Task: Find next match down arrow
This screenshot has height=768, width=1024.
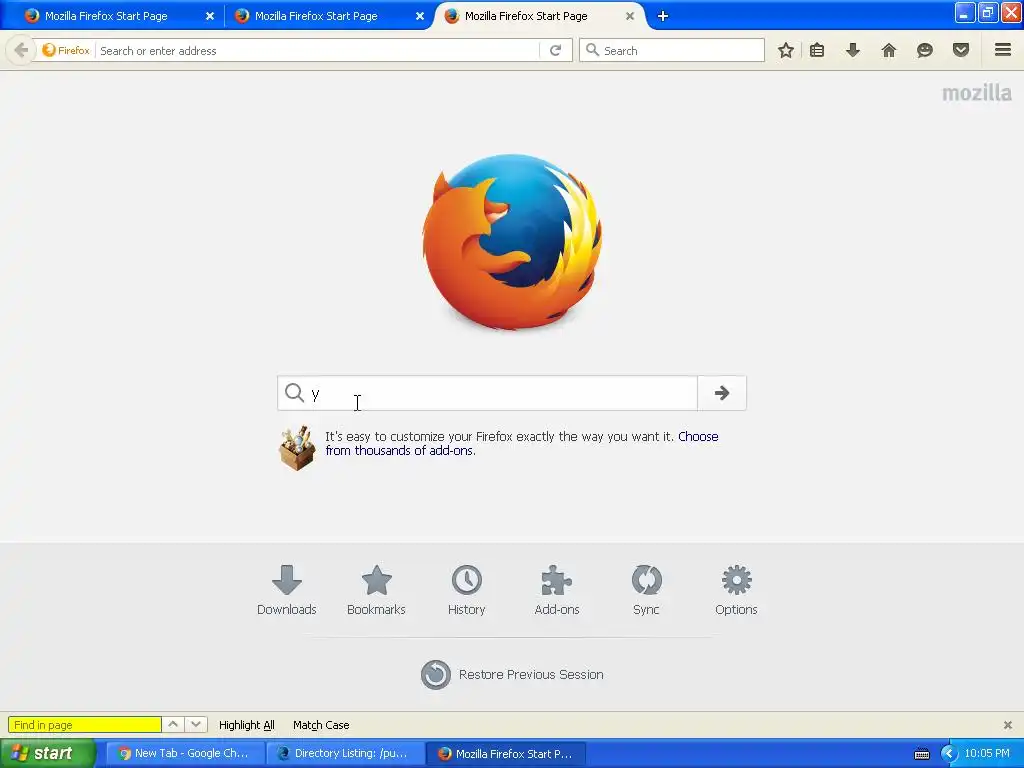Action: (x=196, y=725)
